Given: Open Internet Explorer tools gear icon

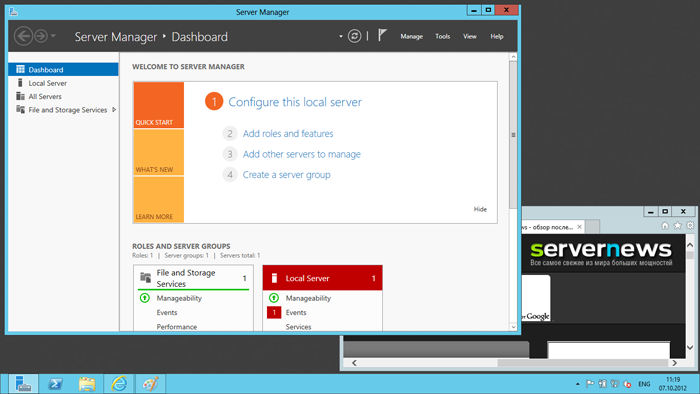Looking at the screenshot, I should pyautogui.click(x=690, y=226).
